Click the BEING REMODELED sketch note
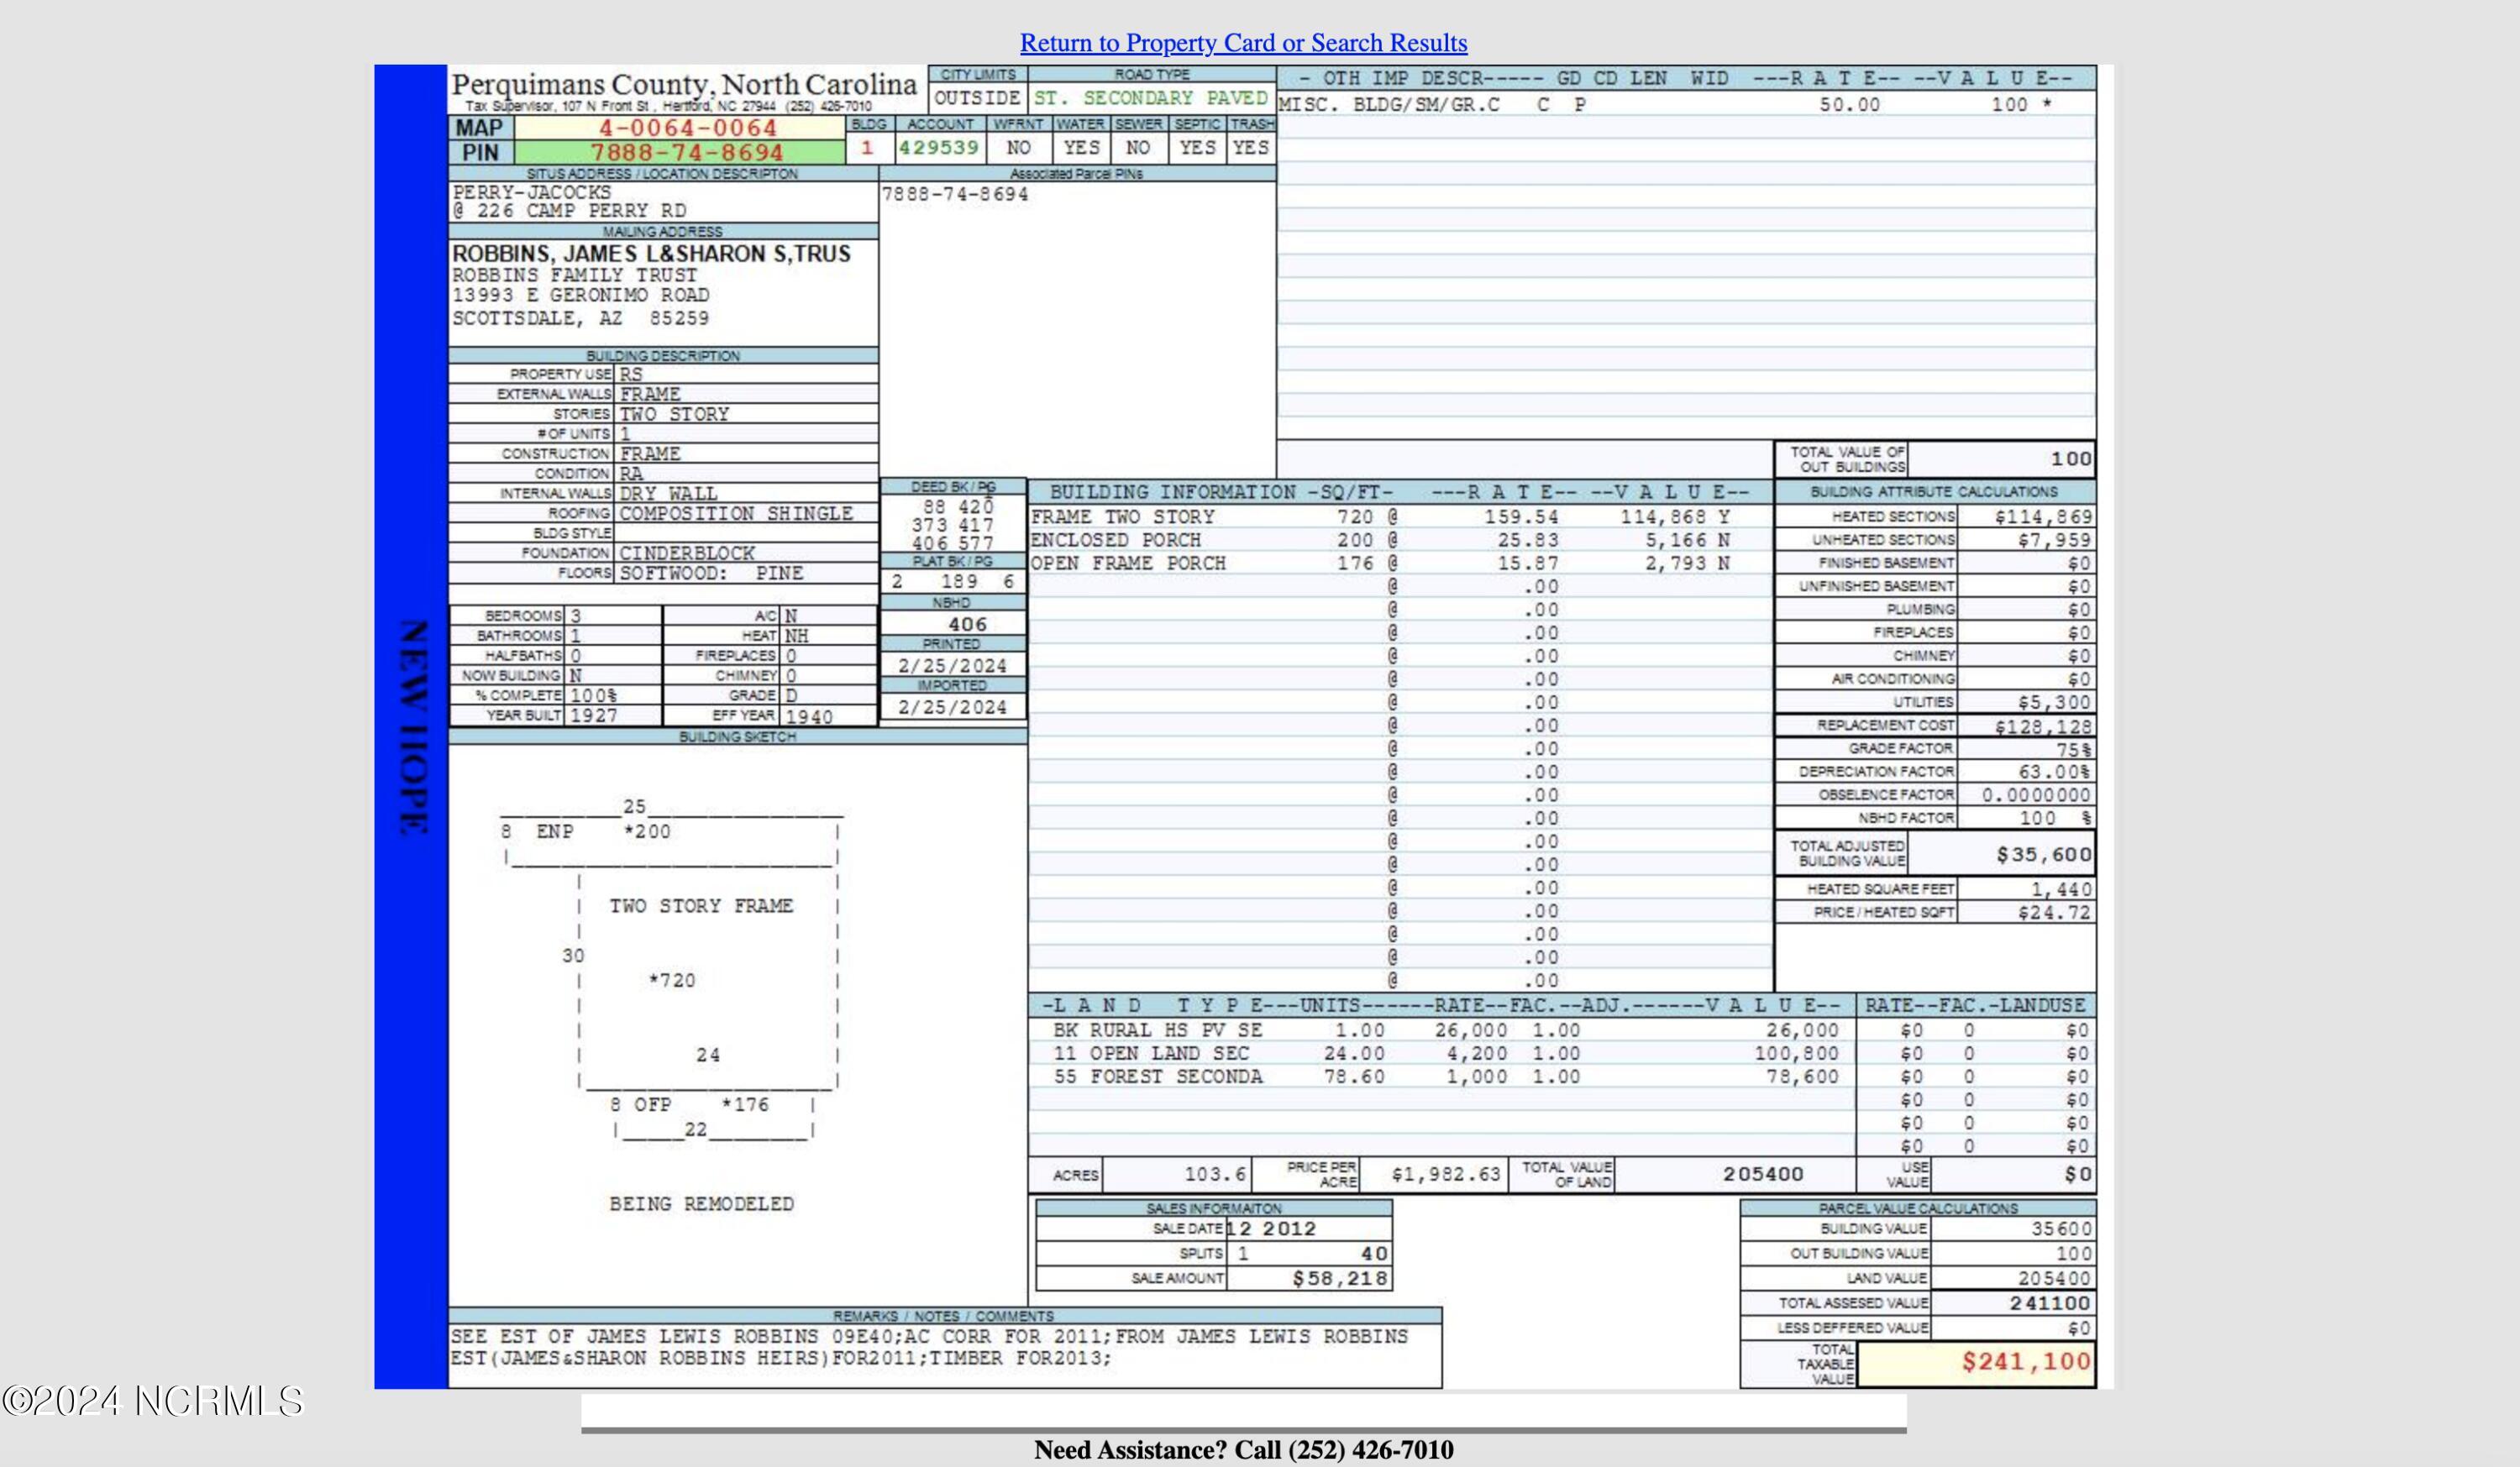Image resolution: width=2520 pixels, height=1467 pixels. point(702,1204)
